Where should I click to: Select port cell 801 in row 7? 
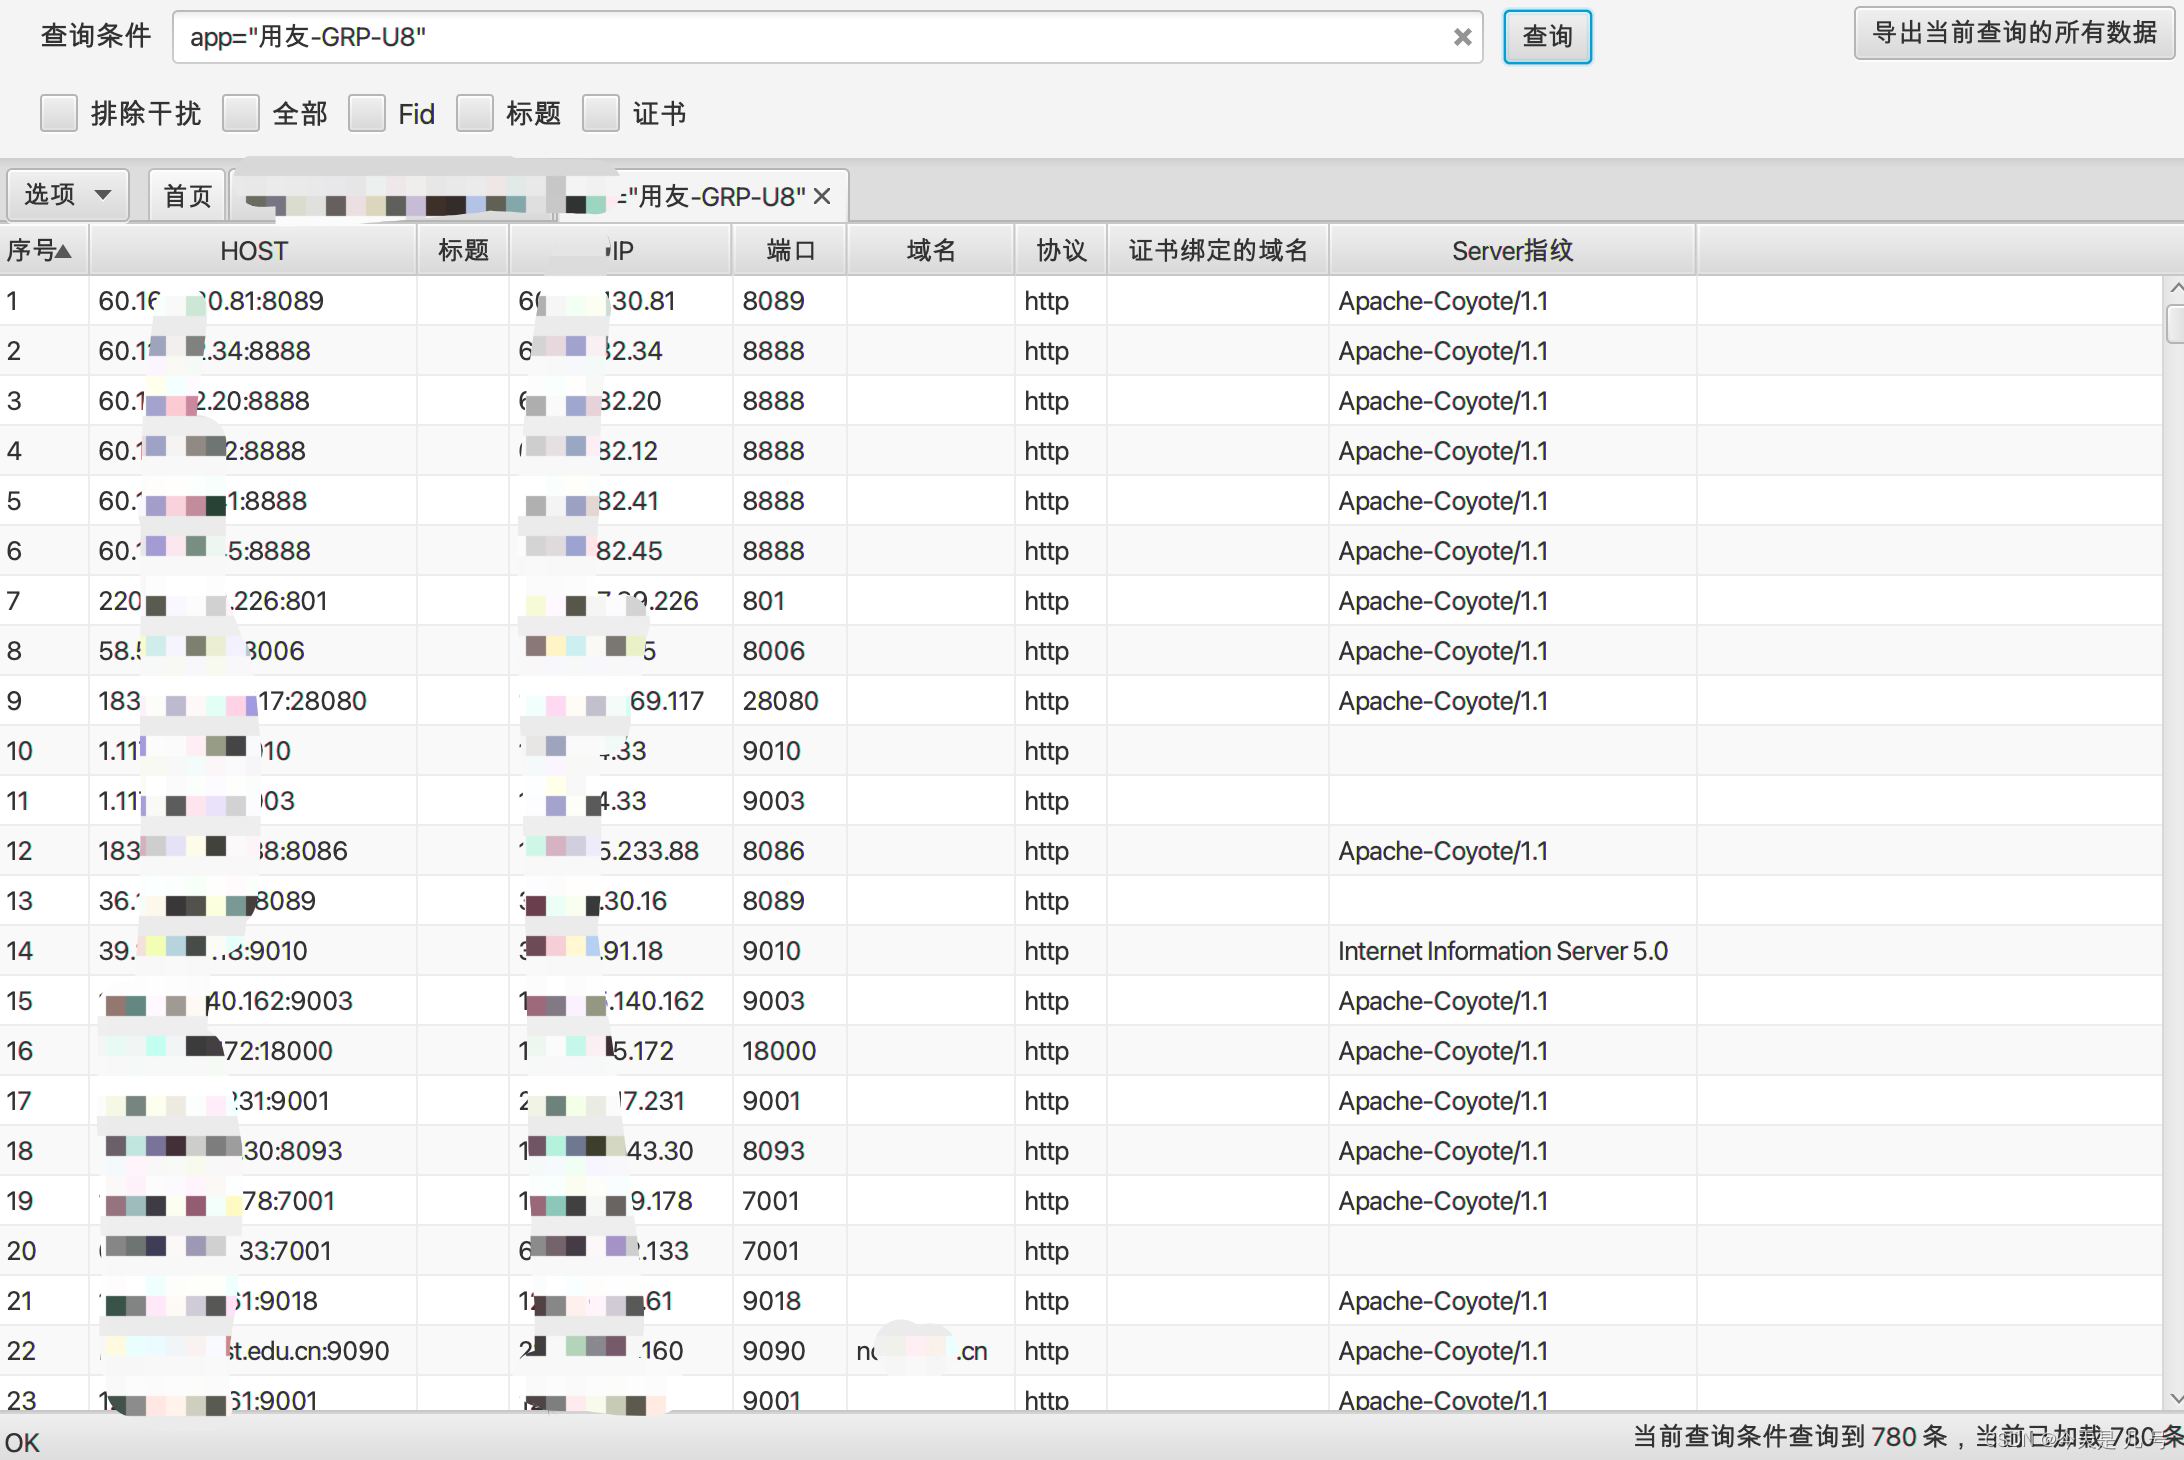click(x=790, y=601)
